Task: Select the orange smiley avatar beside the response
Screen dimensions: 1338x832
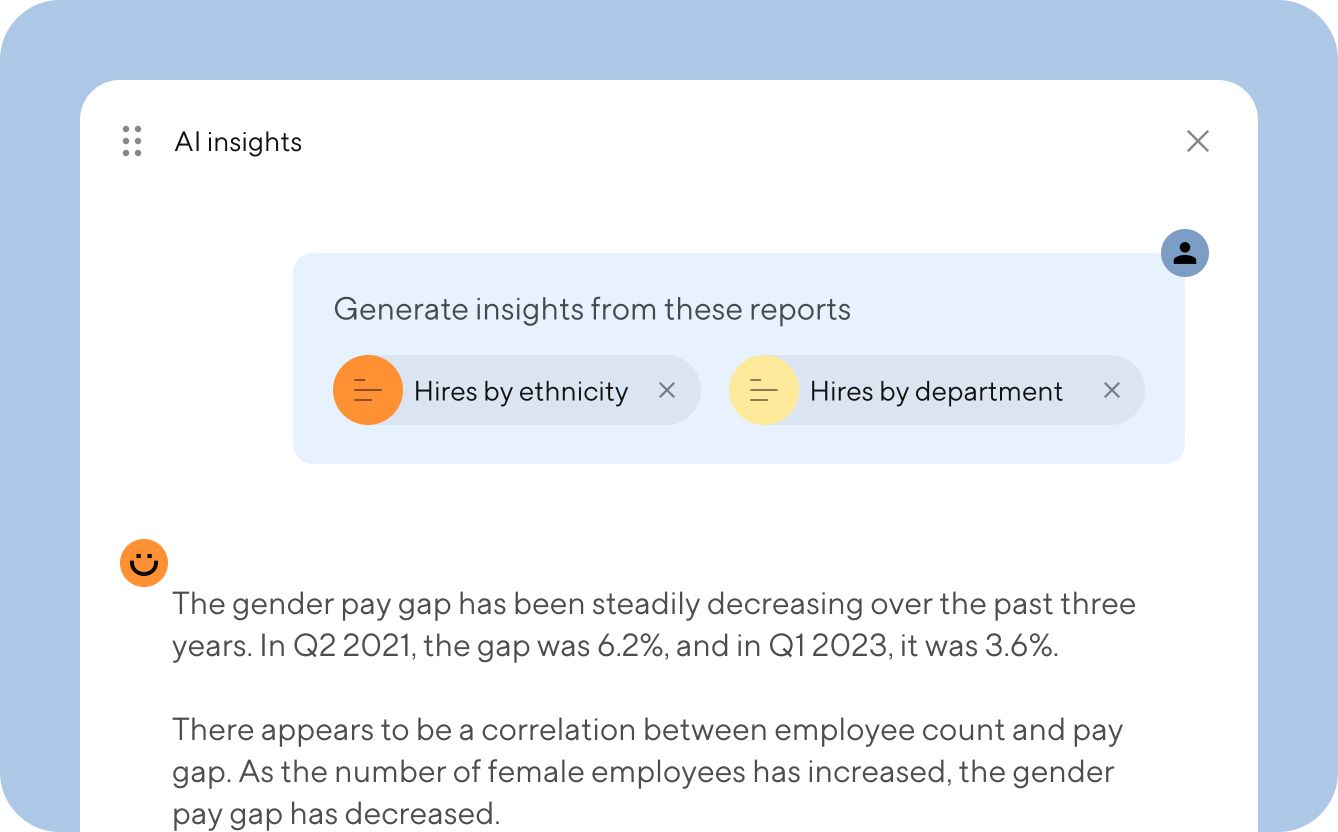Action: point(143,563)
